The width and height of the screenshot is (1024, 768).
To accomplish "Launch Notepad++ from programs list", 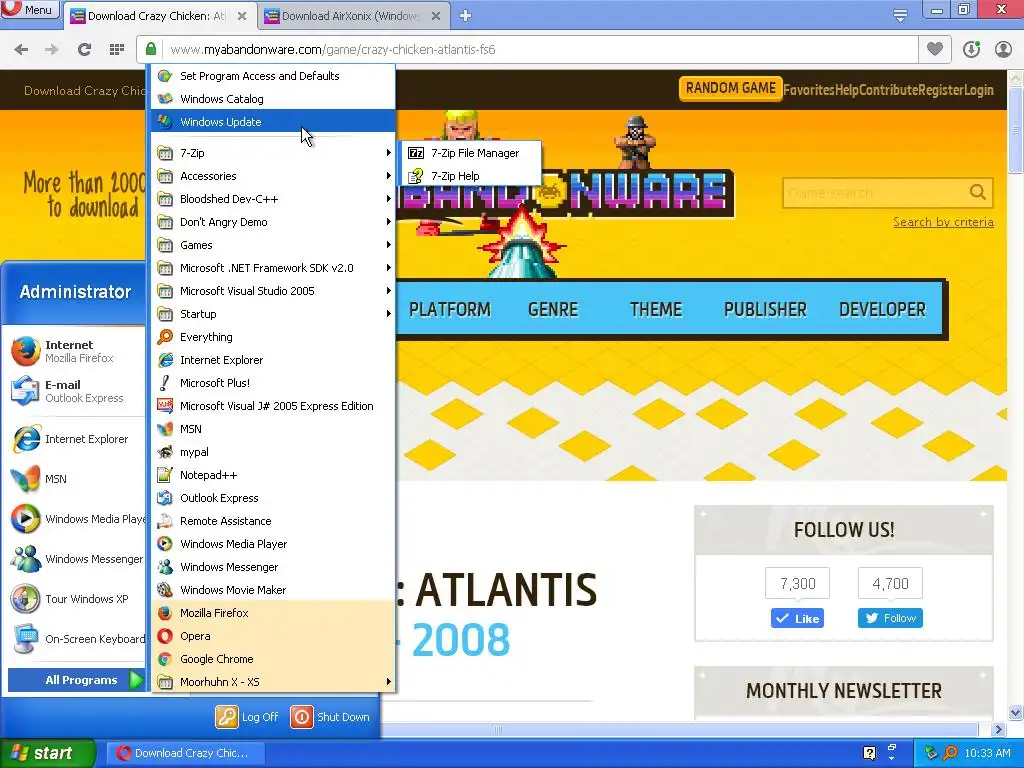I will [273, 475].
